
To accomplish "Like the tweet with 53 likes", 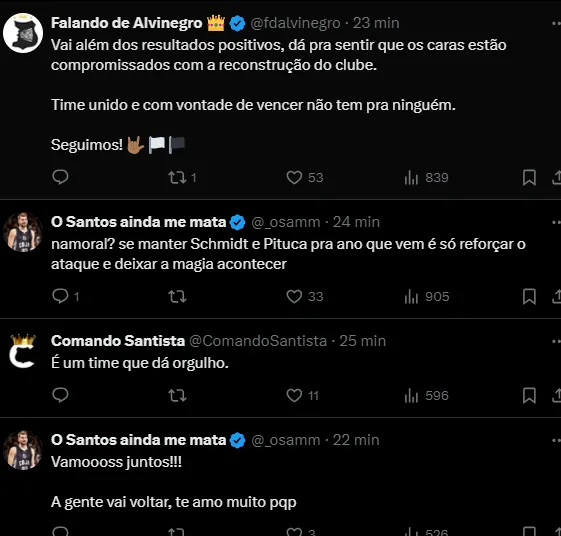I will [x=305, y=177].
